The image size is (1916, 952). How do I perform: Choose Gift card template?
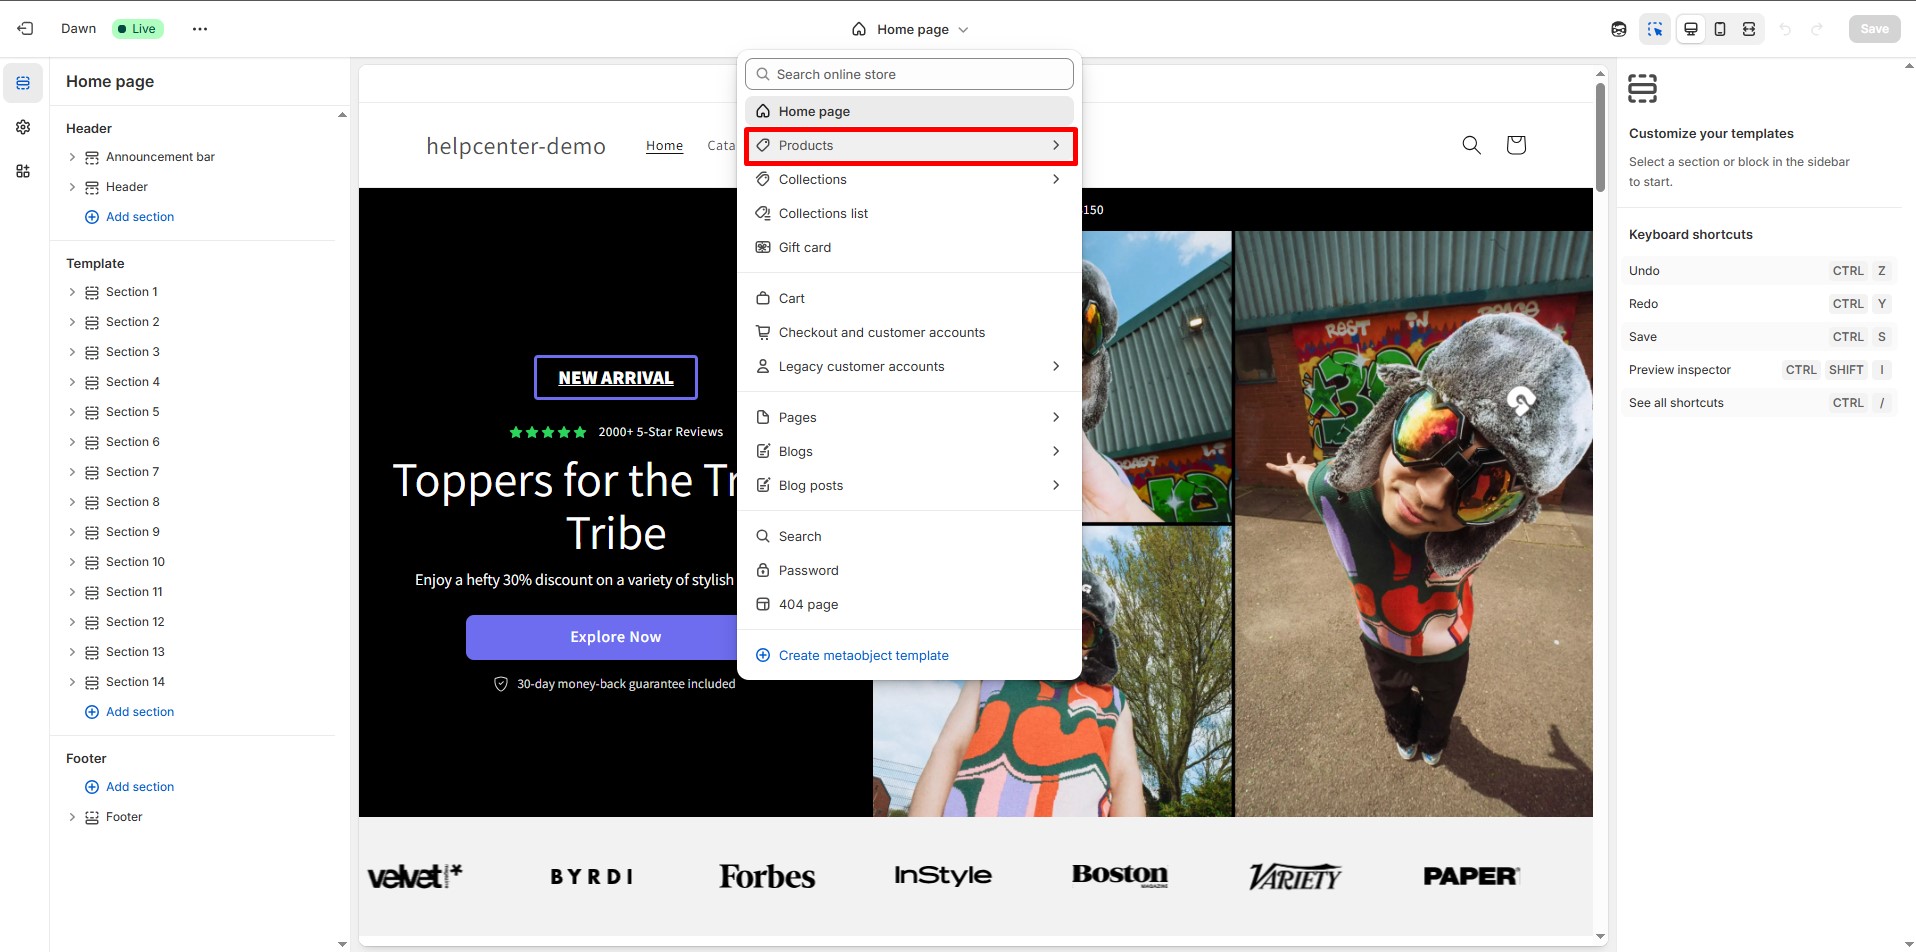909,247
